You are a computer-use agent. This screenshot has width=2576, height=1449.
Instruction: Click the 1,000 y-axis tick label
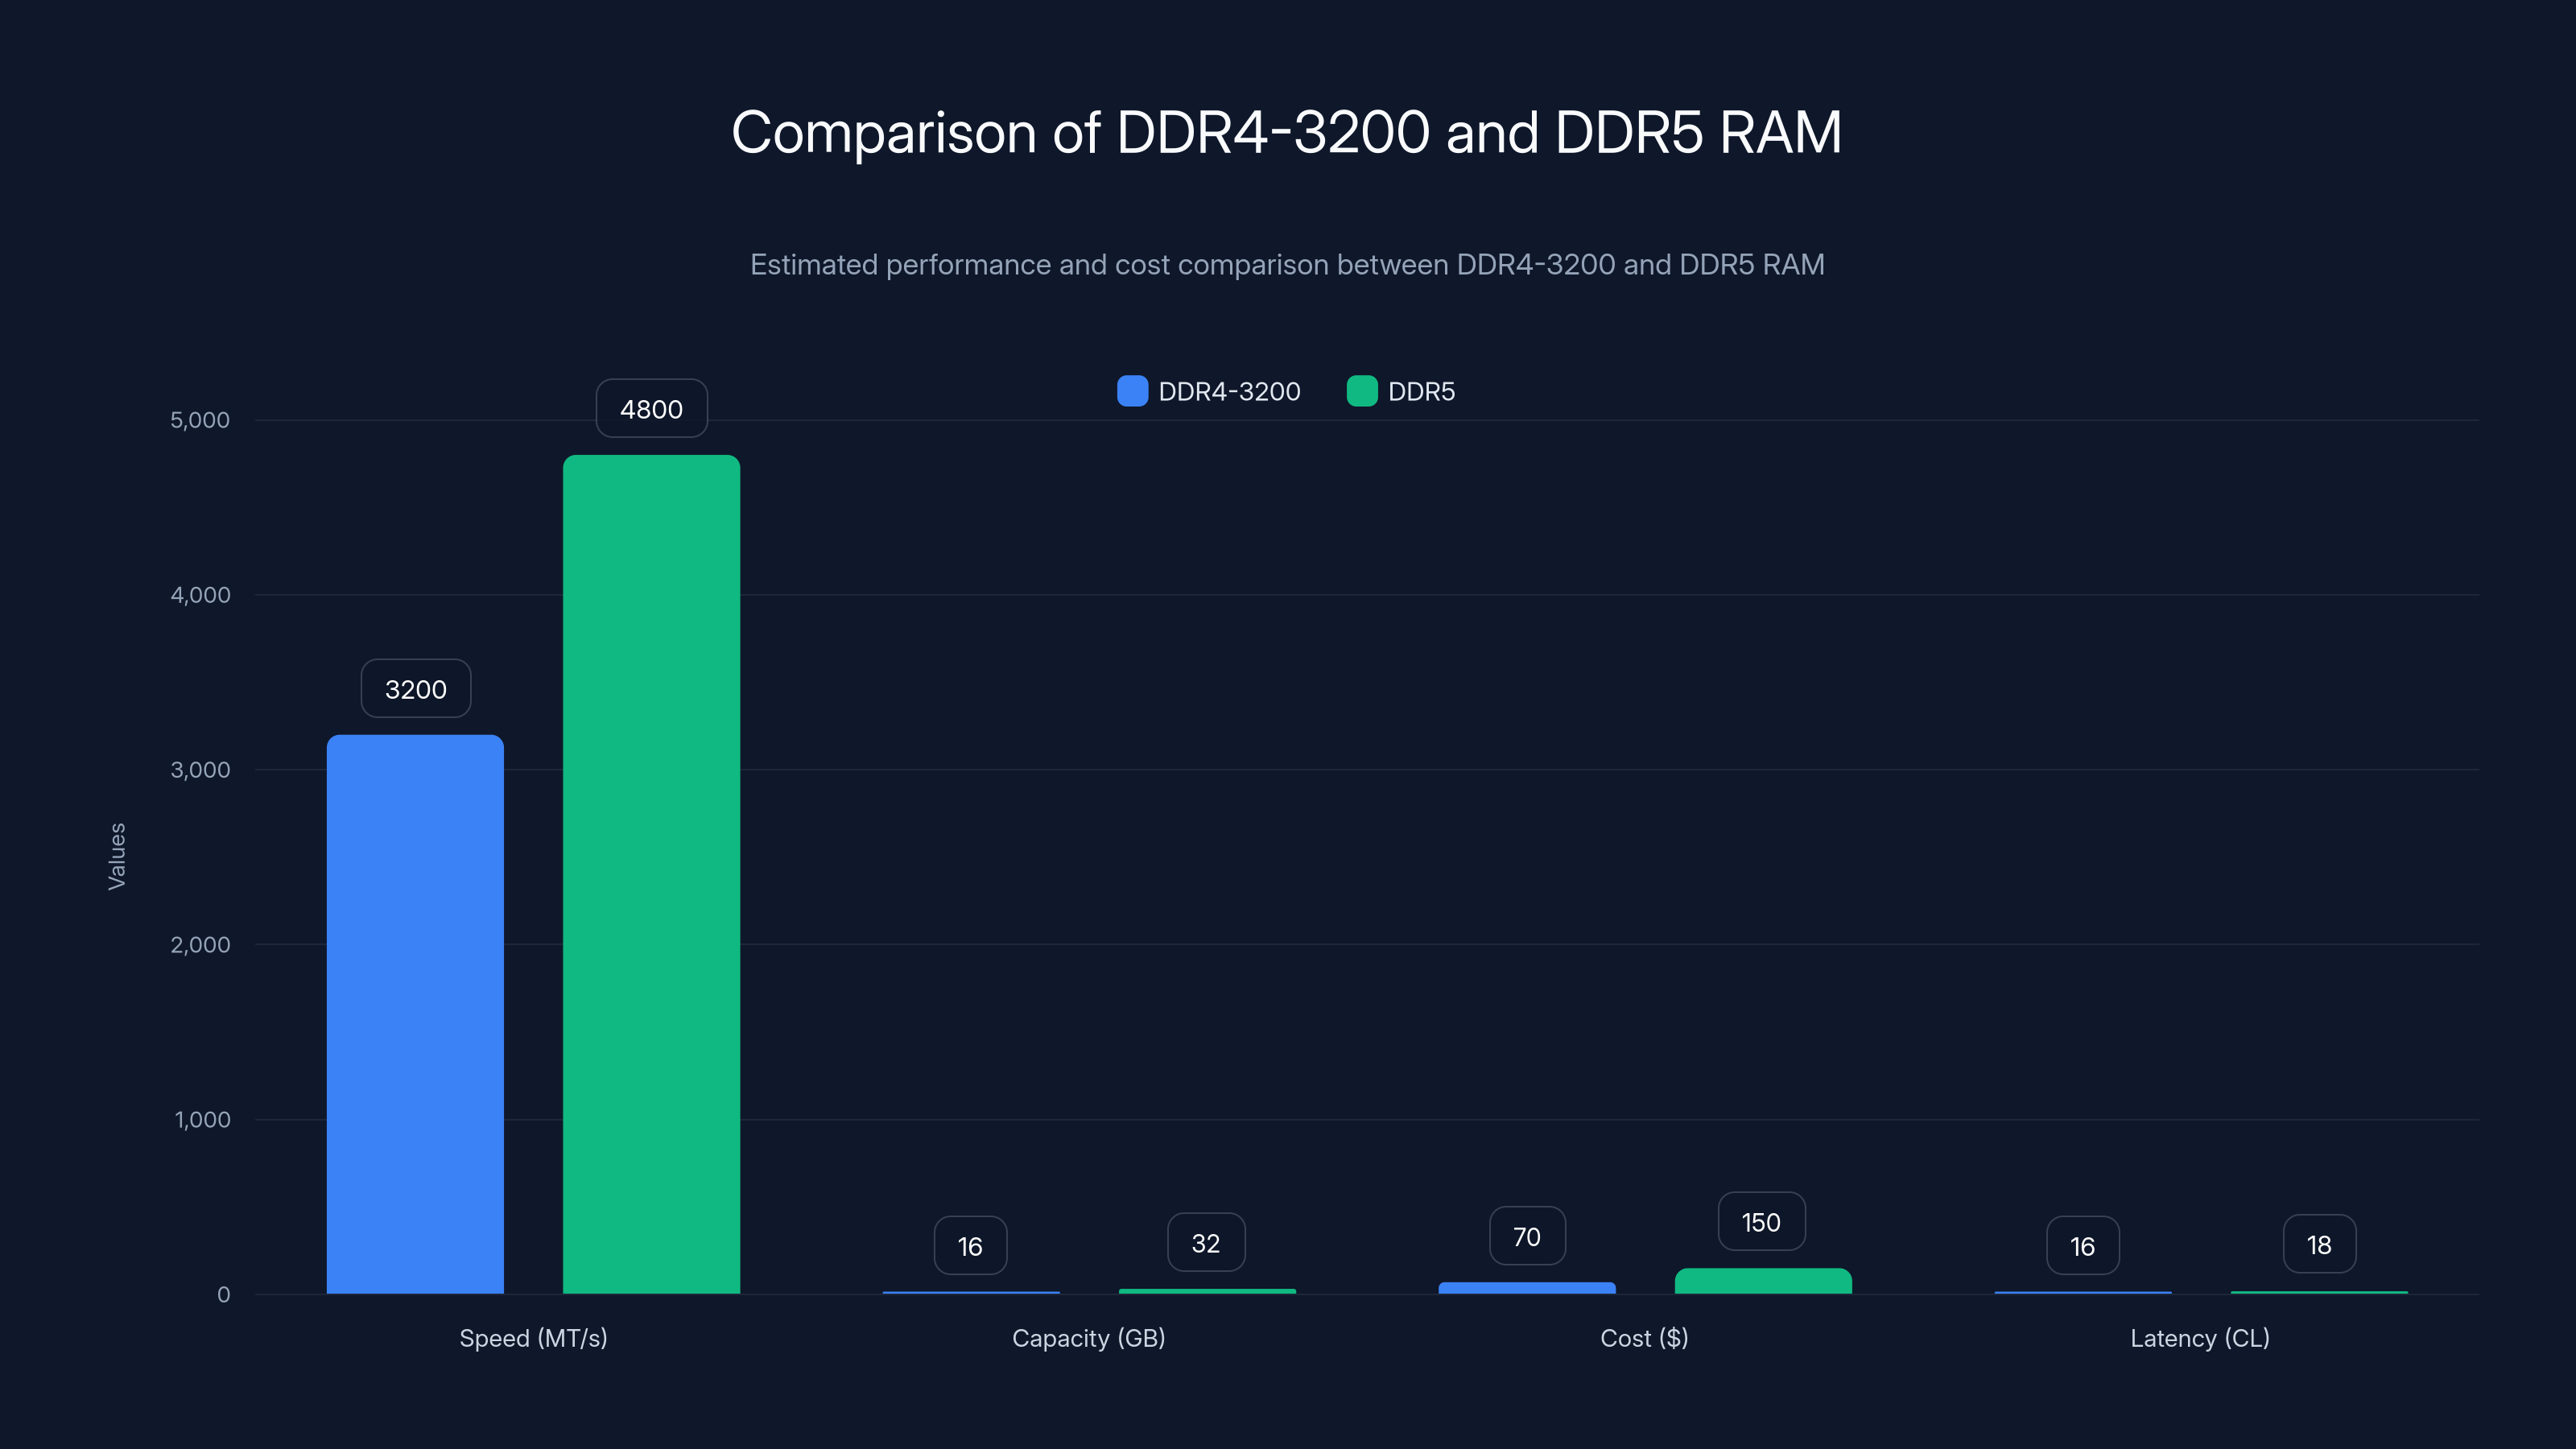click(x=202, y=1120)
